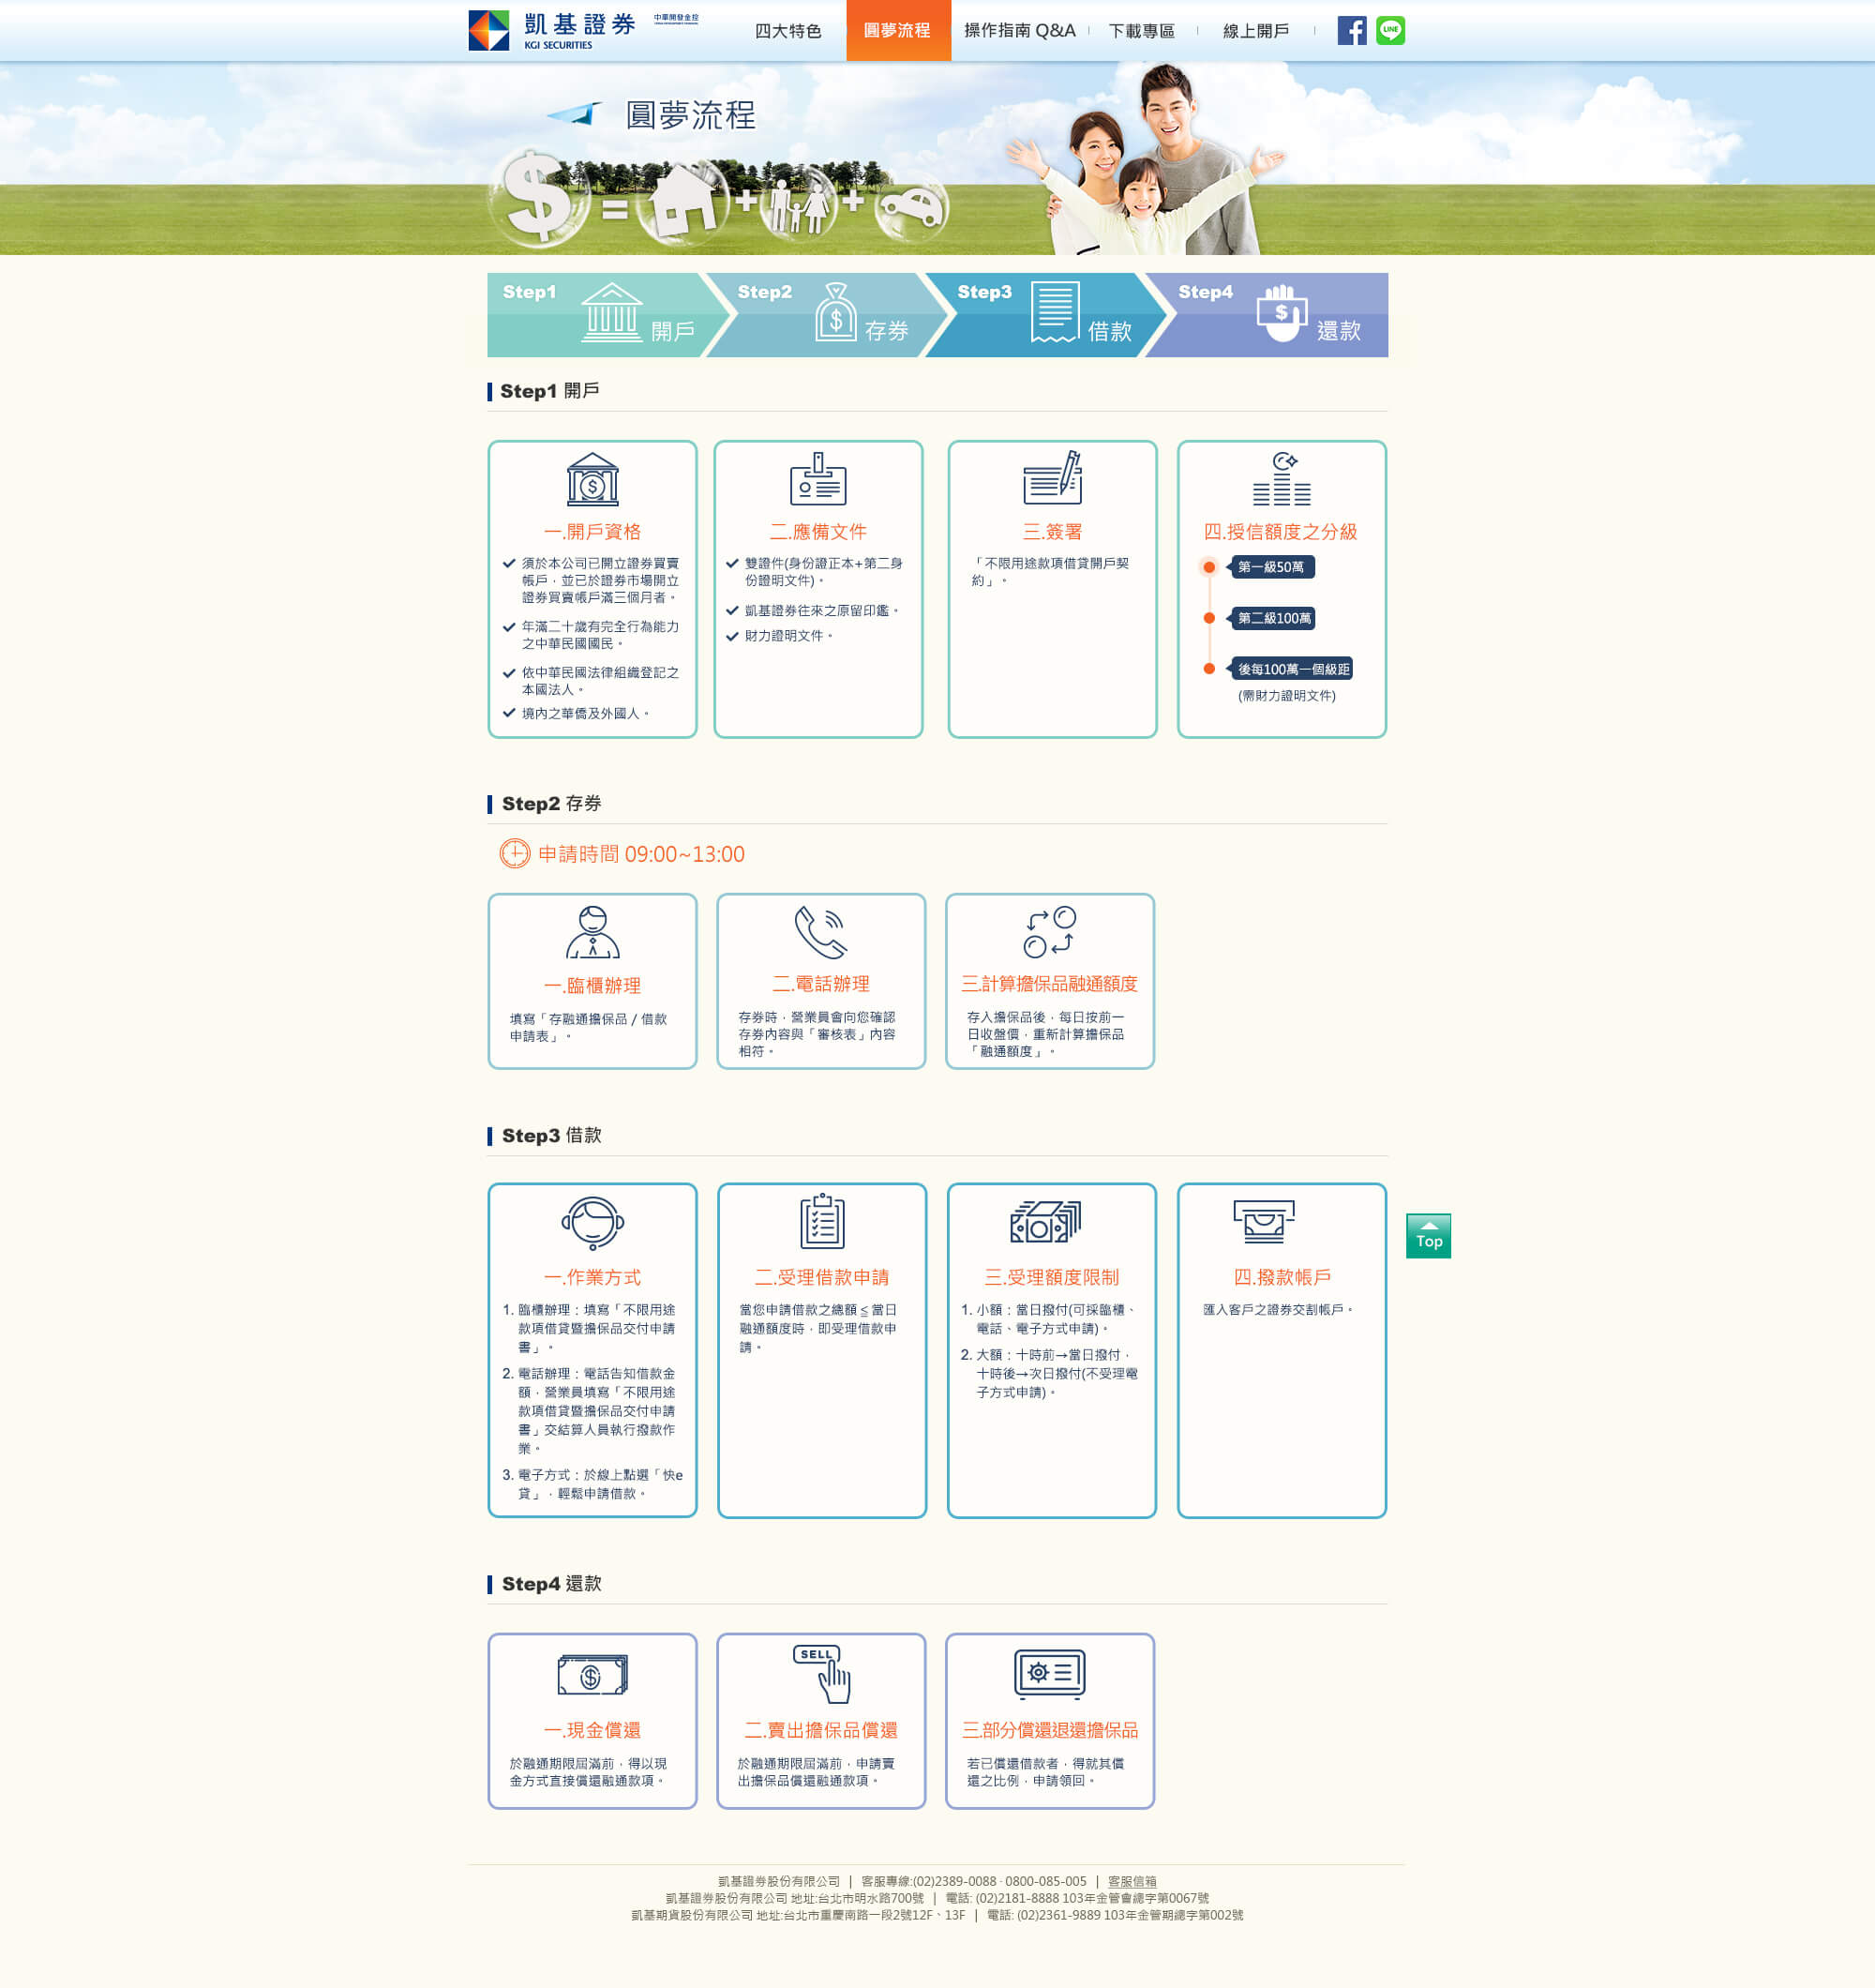The width and height of the screenshot is (1875, 1988).
Task: Open 操作指南 Q&A menu item
Action: click(1019, 31)
